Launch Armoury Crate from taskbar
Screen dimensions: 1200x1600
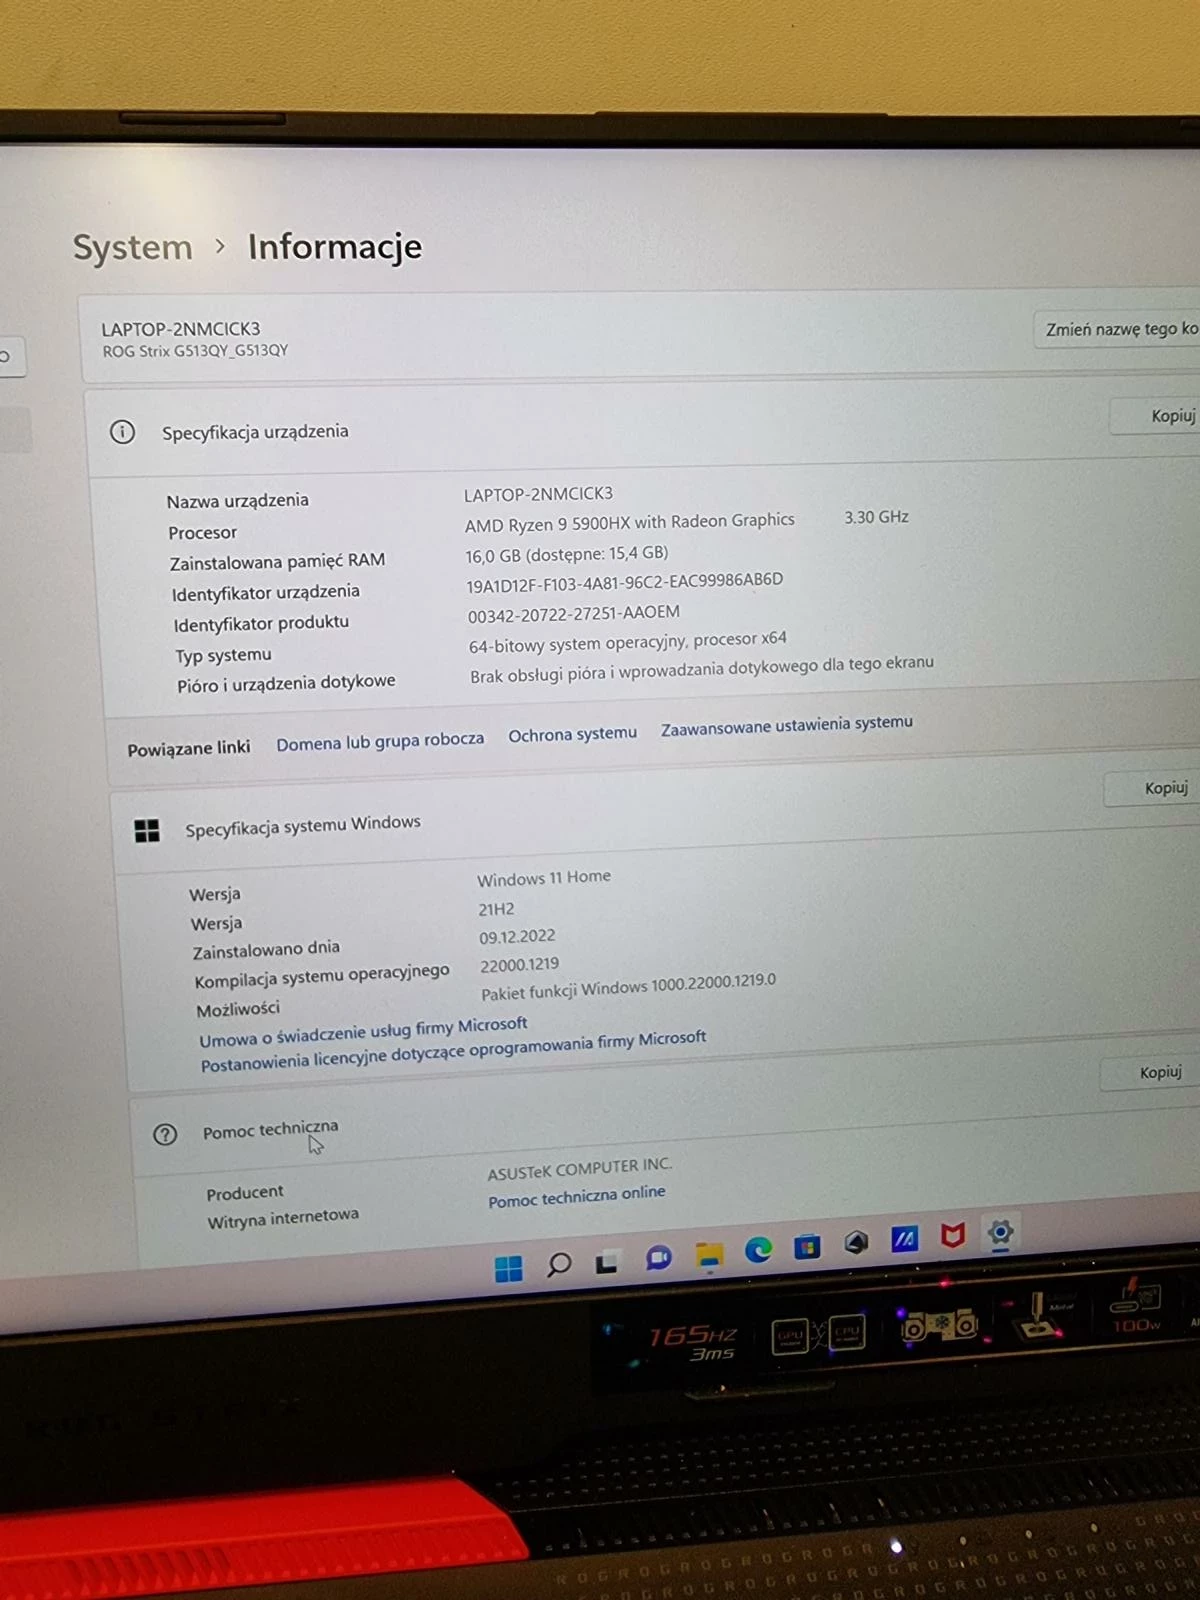[856, 1243]
